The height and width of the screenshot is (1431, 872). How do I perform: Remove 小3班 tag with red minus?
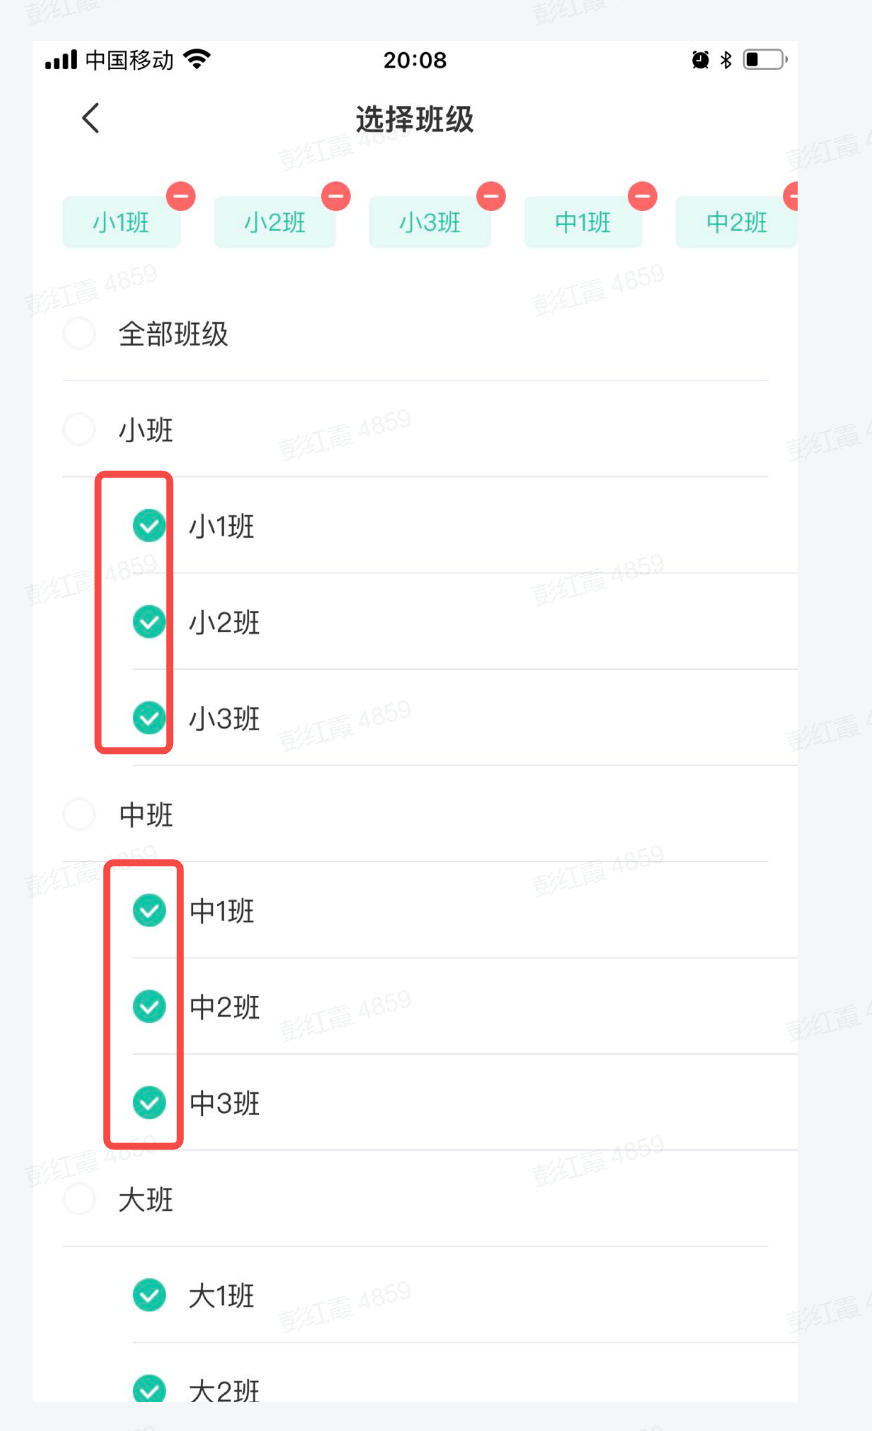(x=491, y=196)
